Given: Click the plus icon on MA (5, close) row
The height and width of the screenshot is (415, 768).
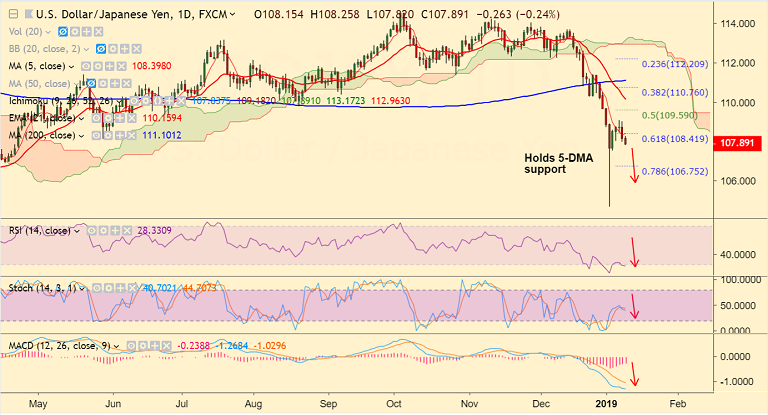Looking at the screenshot, I should [x=110, y=66].
